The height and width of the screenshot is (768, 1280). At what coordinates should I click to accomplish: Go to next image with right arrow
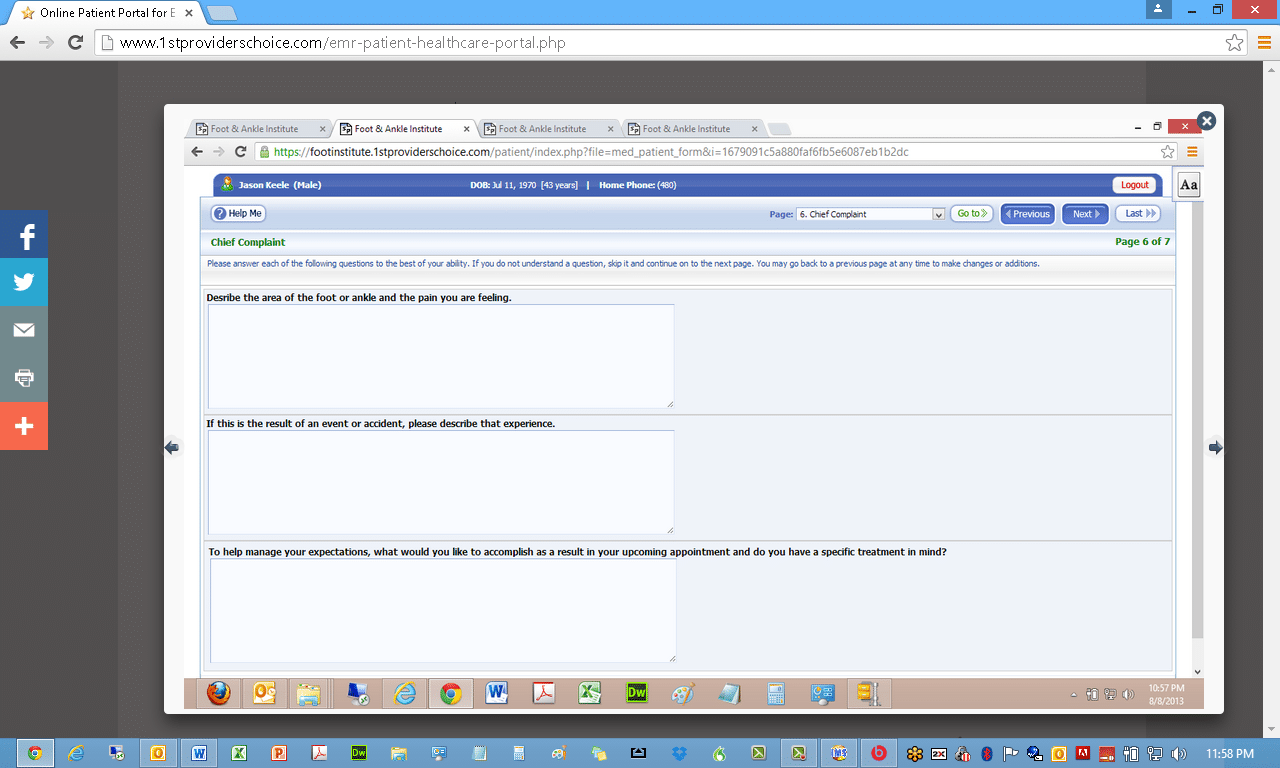click(x=1215, y=447)
